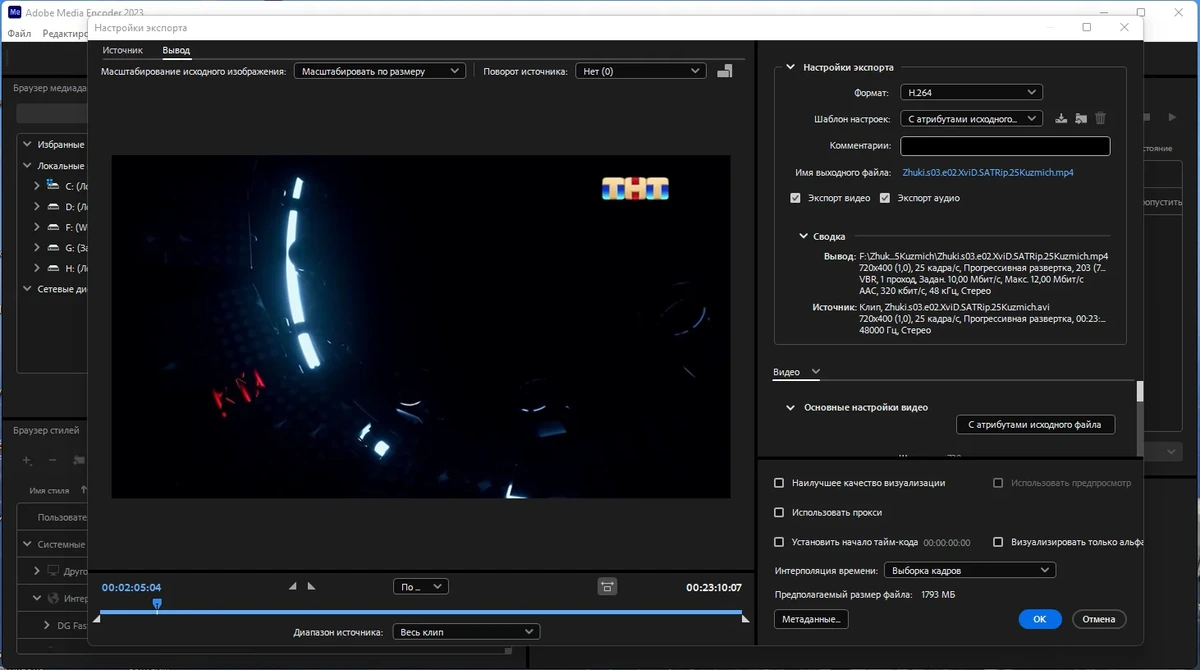Switch to the Источник tab
The width and height of the screenshot is (1200, 670).
coord(123,50)
